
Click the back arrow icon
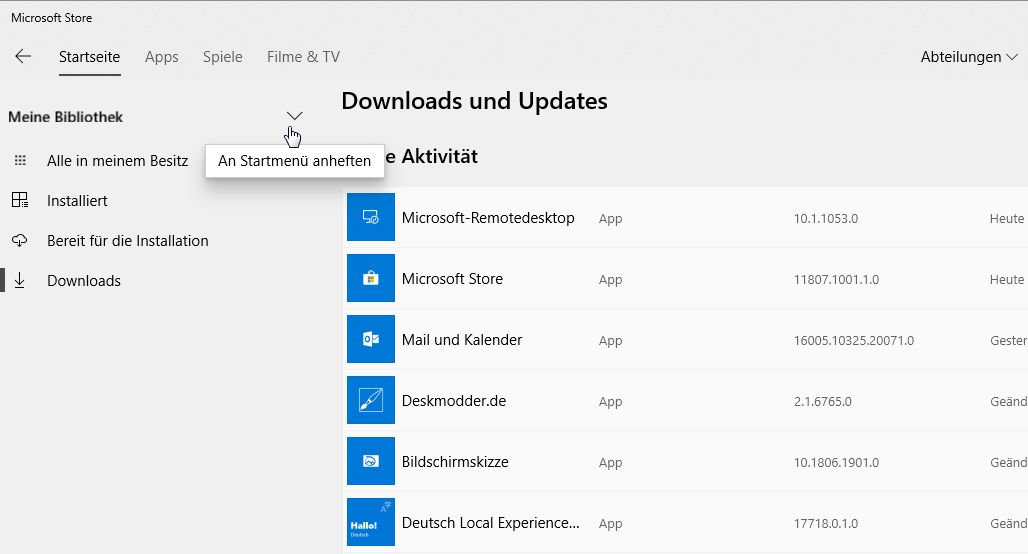tap(23, 57)
